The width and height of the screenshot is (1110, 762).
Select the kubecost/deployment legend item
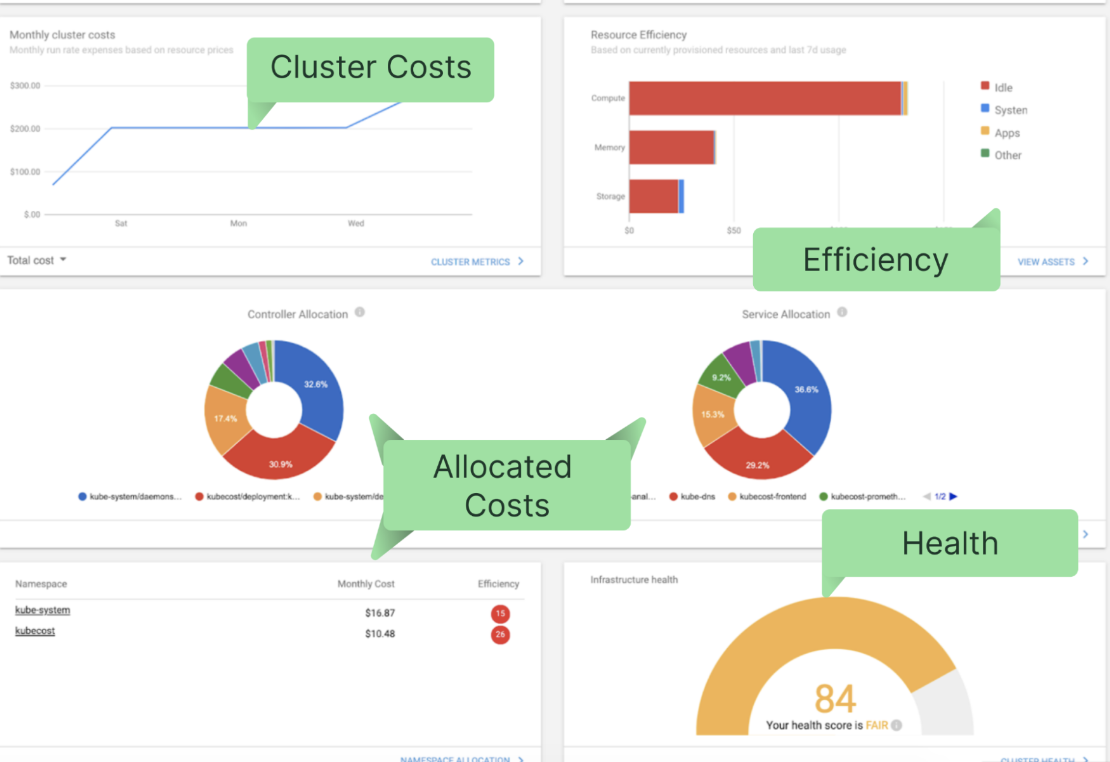247,496
